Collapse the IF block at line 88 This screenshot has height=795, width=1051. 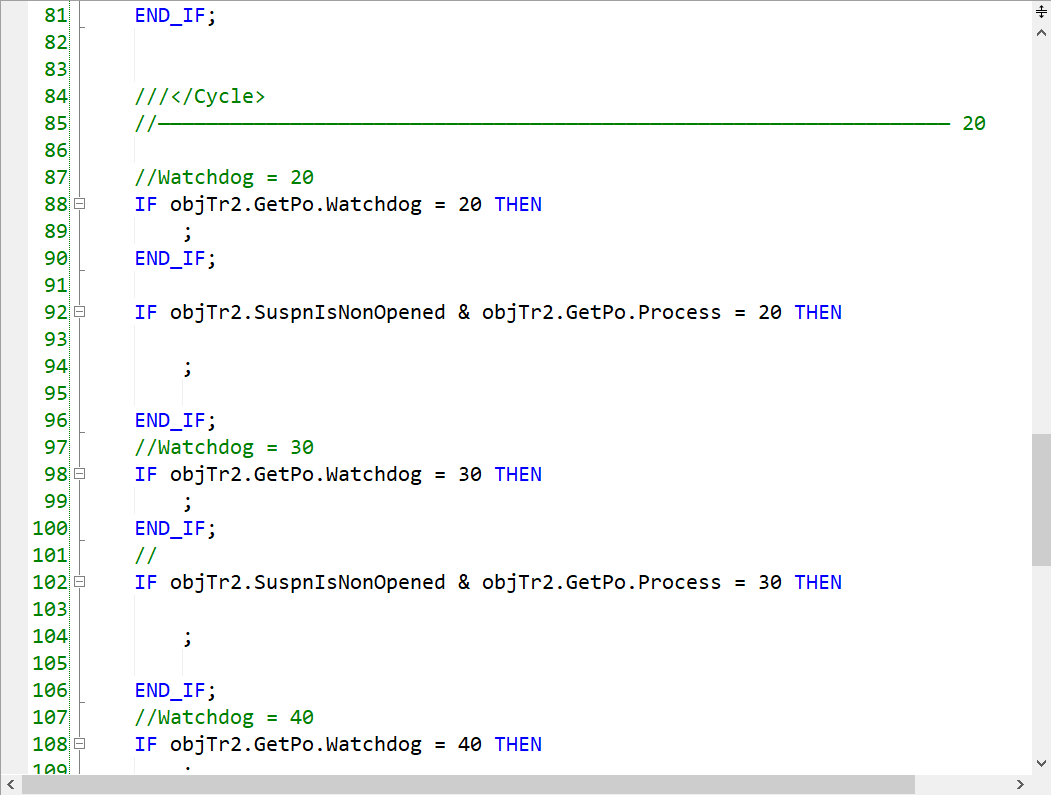pos(80,204)
